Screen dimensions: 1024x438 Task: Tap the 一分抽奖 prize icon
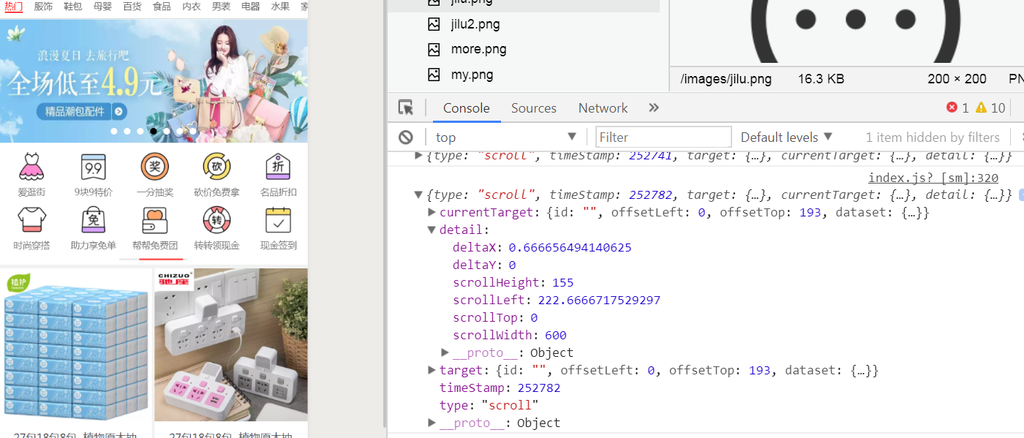155,167
